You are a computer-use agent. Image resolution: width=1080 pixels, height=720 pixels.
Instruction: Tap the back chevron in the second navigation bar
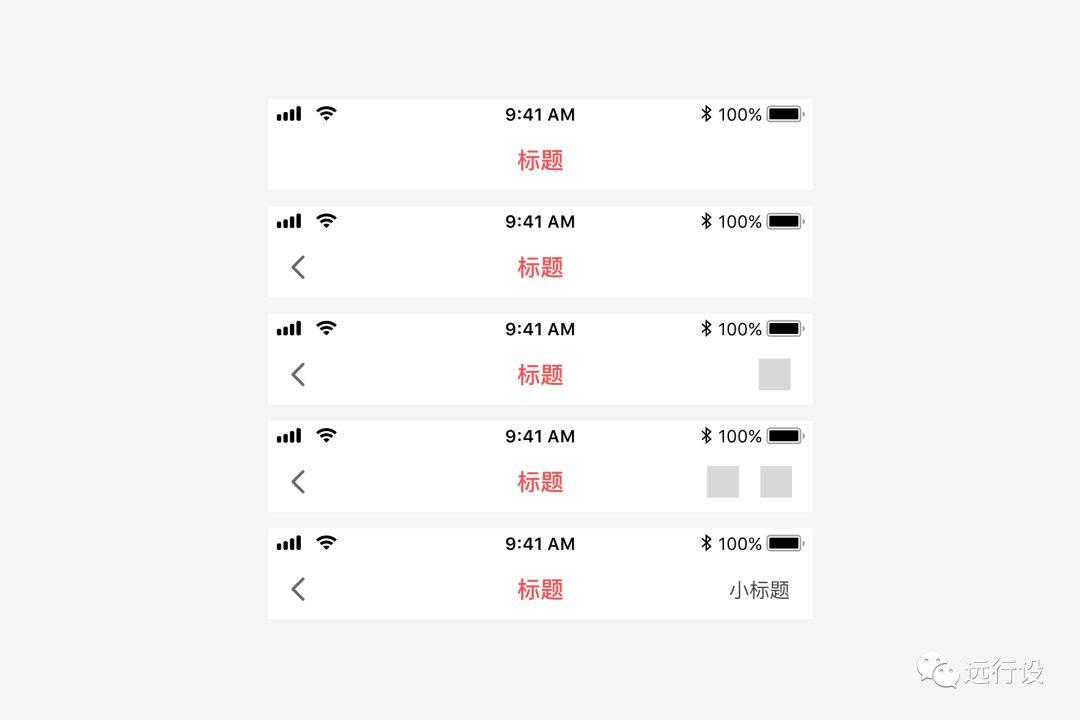click(298, 267)
